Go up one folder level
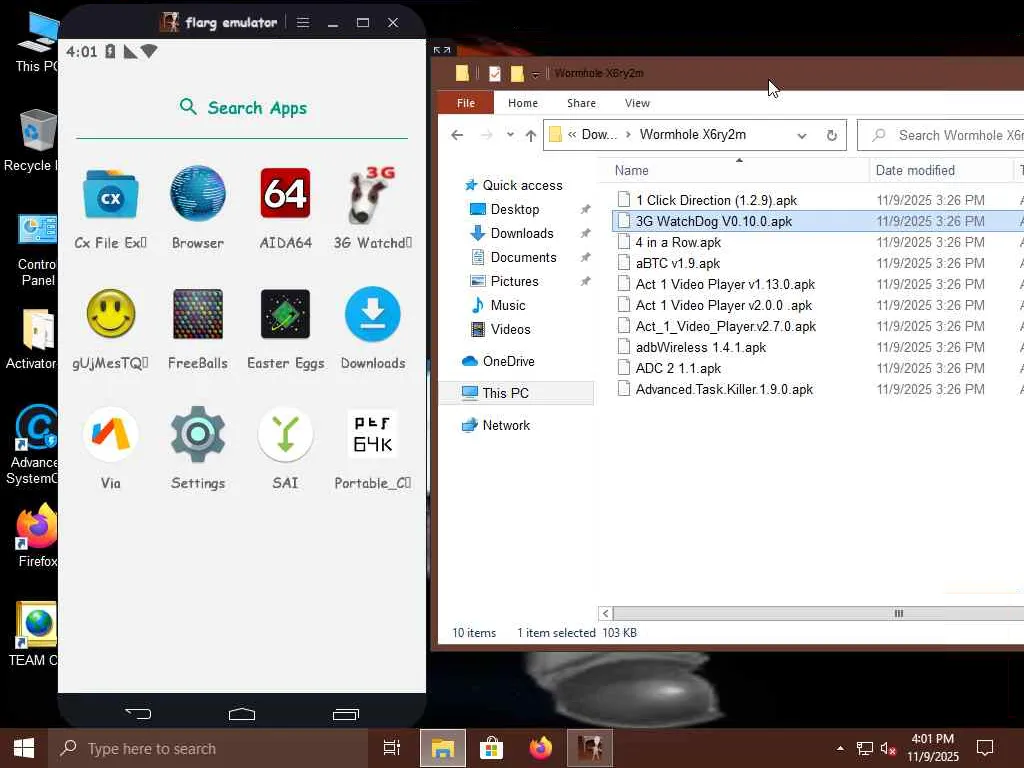1024x768 pixels. click(x=530, y=135)
